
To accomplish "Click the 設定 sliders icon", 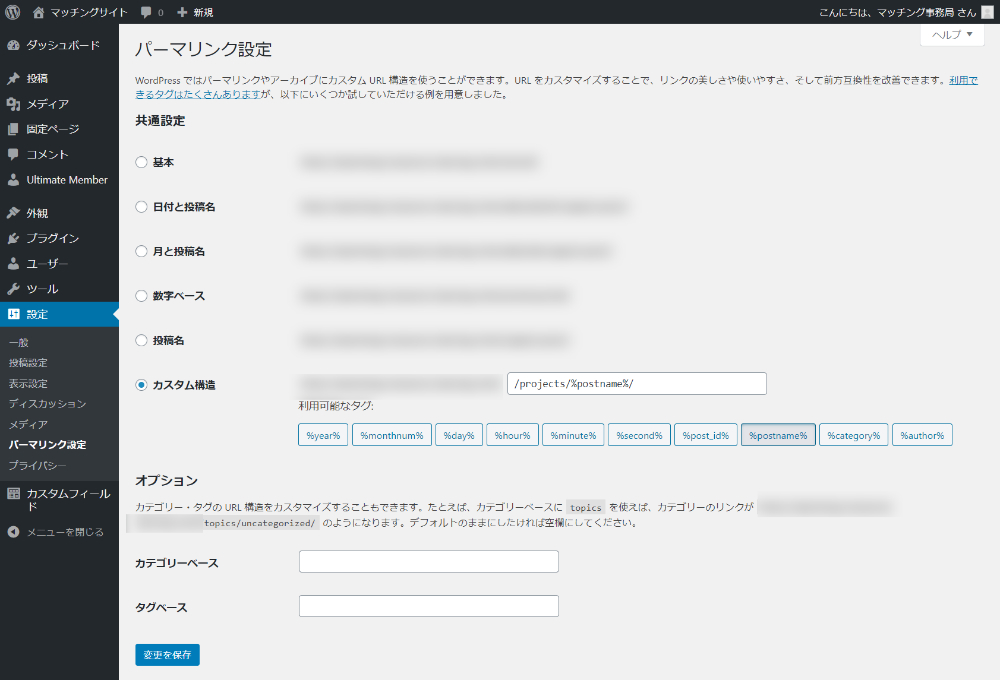I will pyautogui.click(x=13, y=314).
